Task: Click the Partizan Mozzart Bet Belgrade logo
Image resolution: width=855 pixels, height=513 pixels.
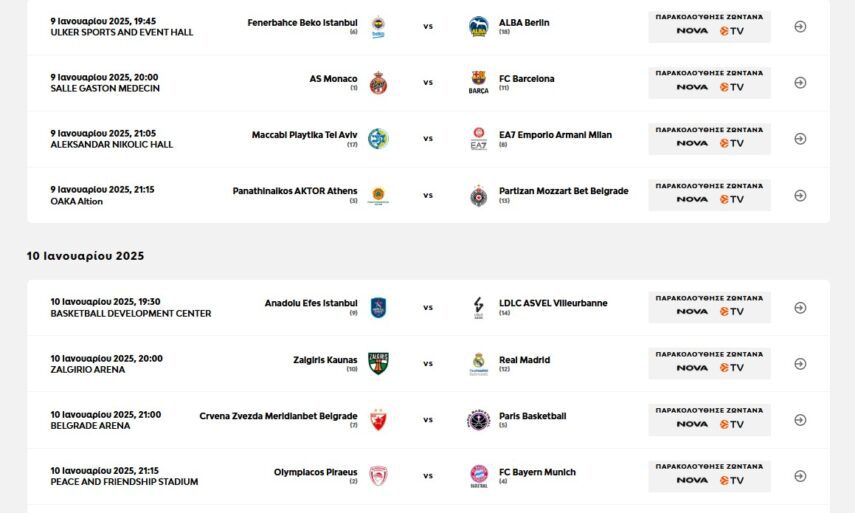Action: (x=479, y=195)
